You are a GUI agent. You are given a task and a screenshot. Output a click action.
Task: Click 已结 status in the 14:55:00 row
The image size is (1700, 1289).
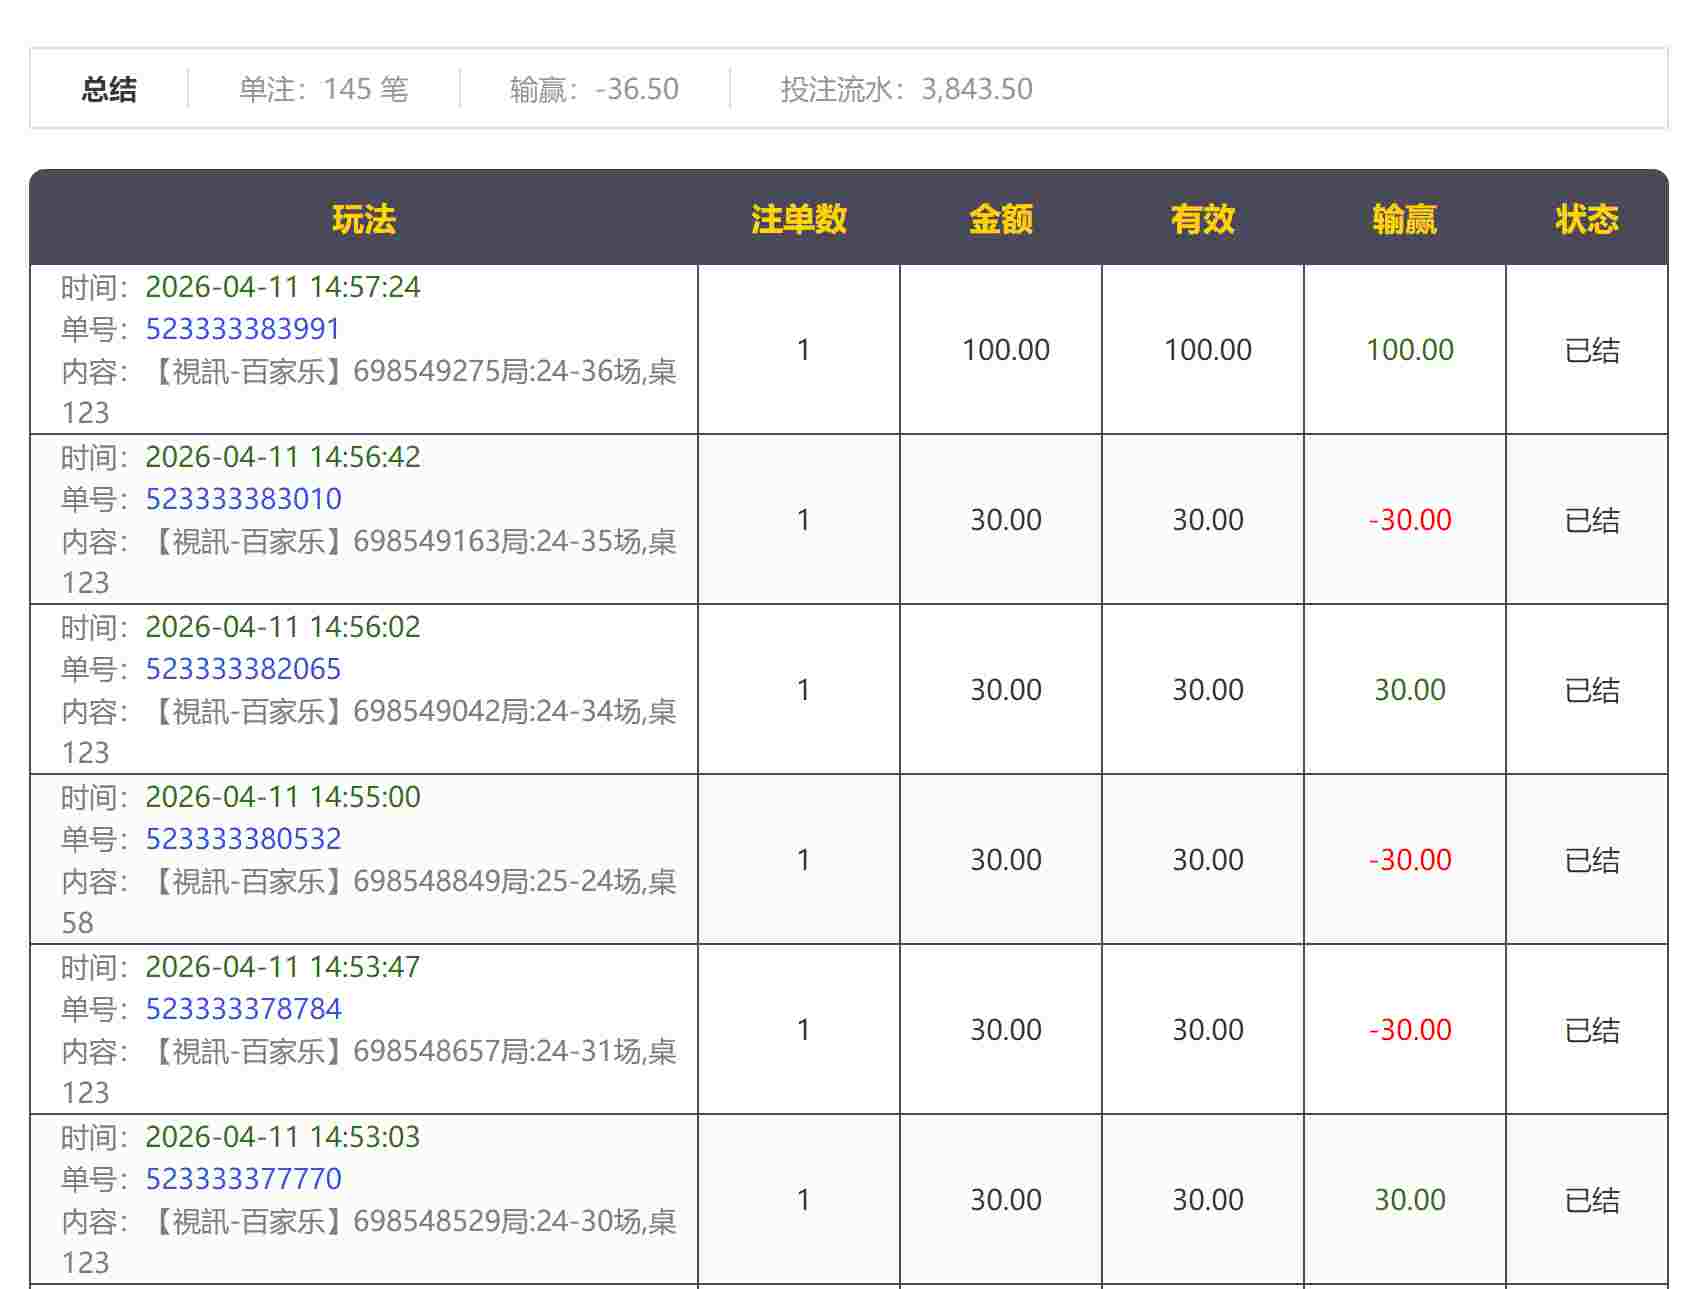tap(1591, 860)
